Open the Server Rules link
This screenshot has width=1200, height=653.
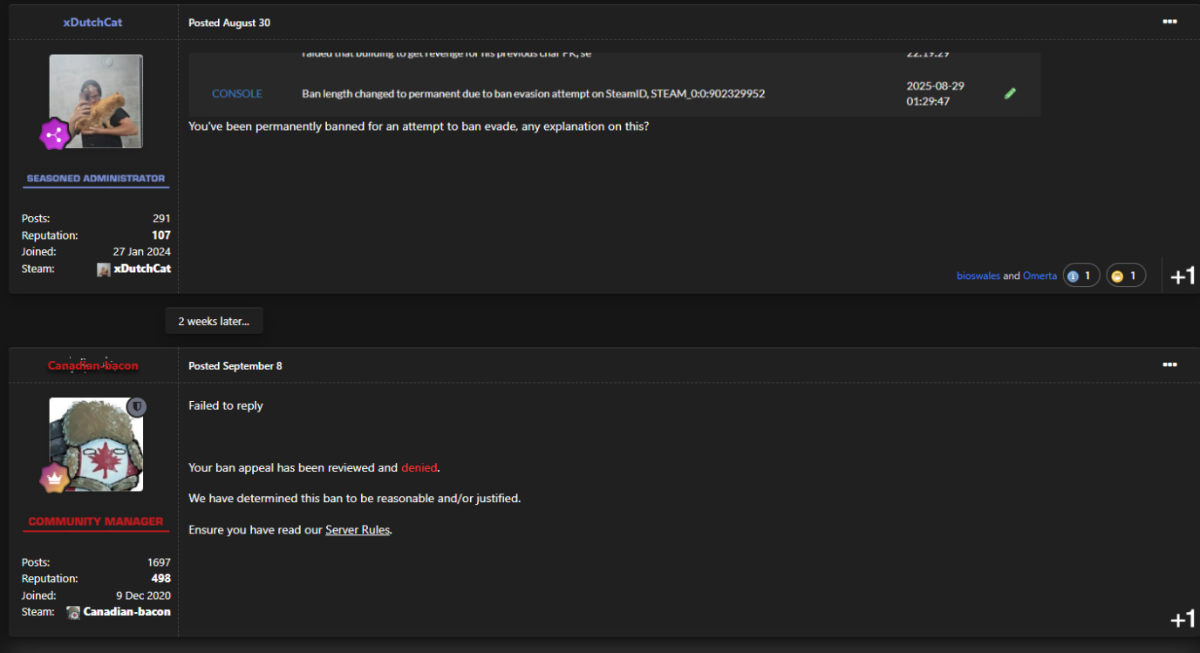tap(357, 530)
